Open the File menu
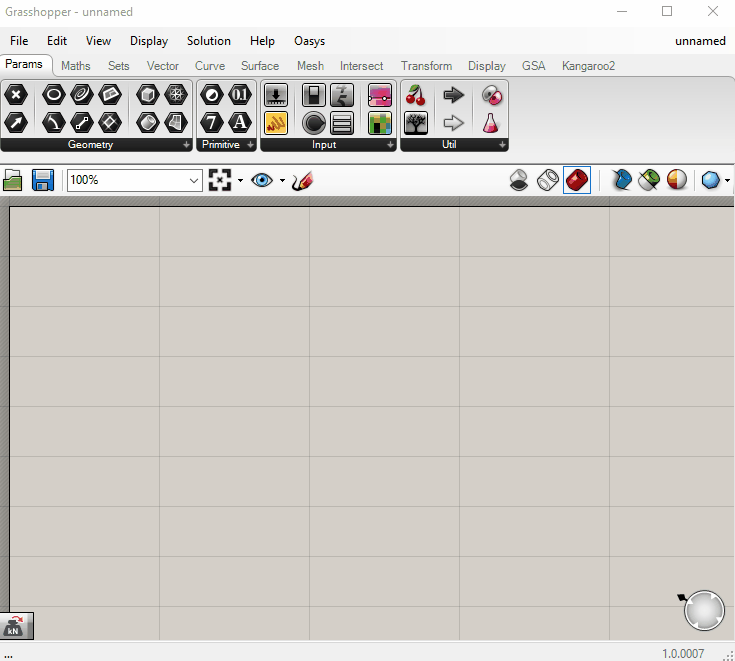 pos(19,41)
